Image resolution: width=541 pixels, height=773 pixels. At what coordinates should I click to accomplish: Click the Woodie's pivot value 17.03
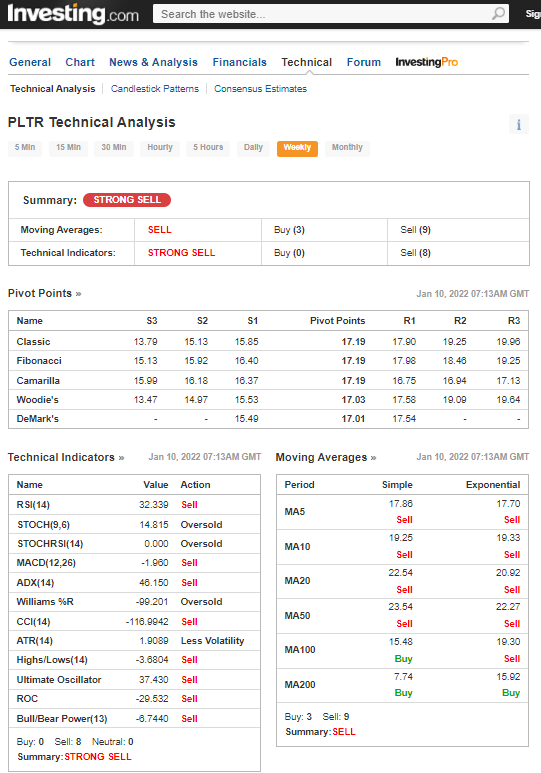pyautogui.click(x=354, y=400)
